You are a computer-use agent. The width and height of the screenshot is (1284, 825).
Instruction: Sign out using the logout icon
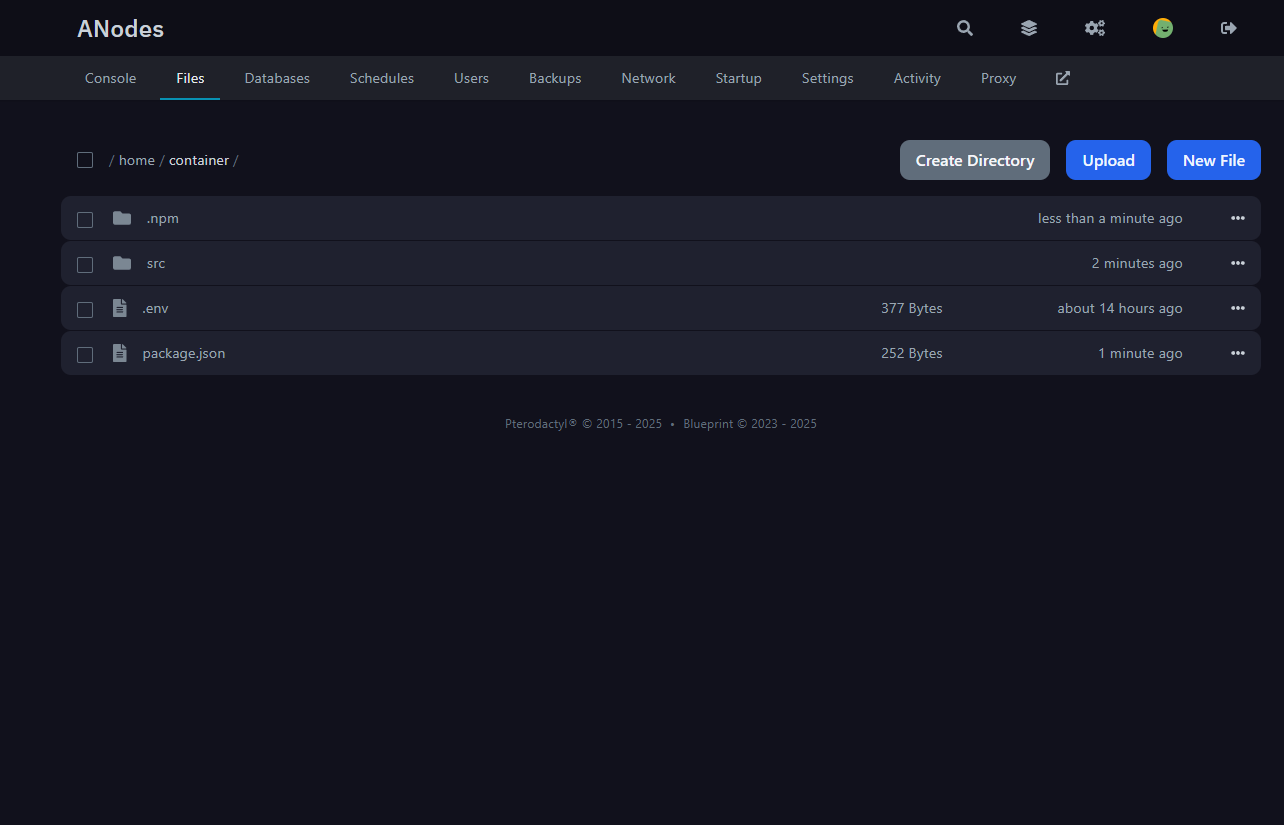click(x=1228, y=28)
